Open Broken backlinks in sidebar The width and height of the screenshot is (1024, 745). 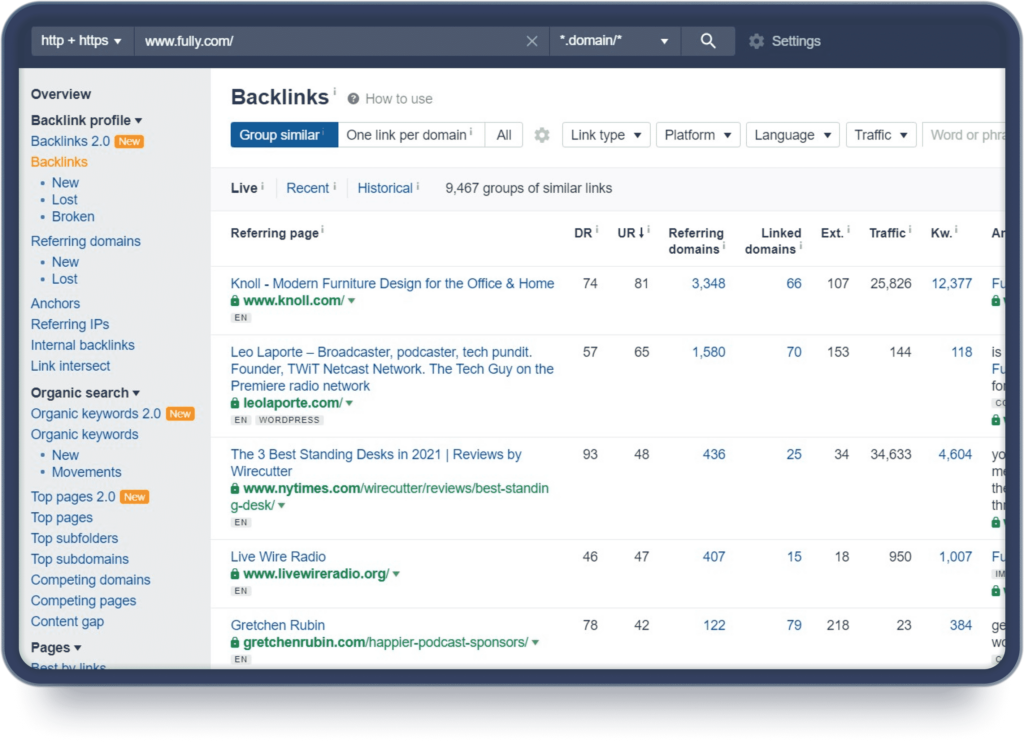tap(73, 217)
